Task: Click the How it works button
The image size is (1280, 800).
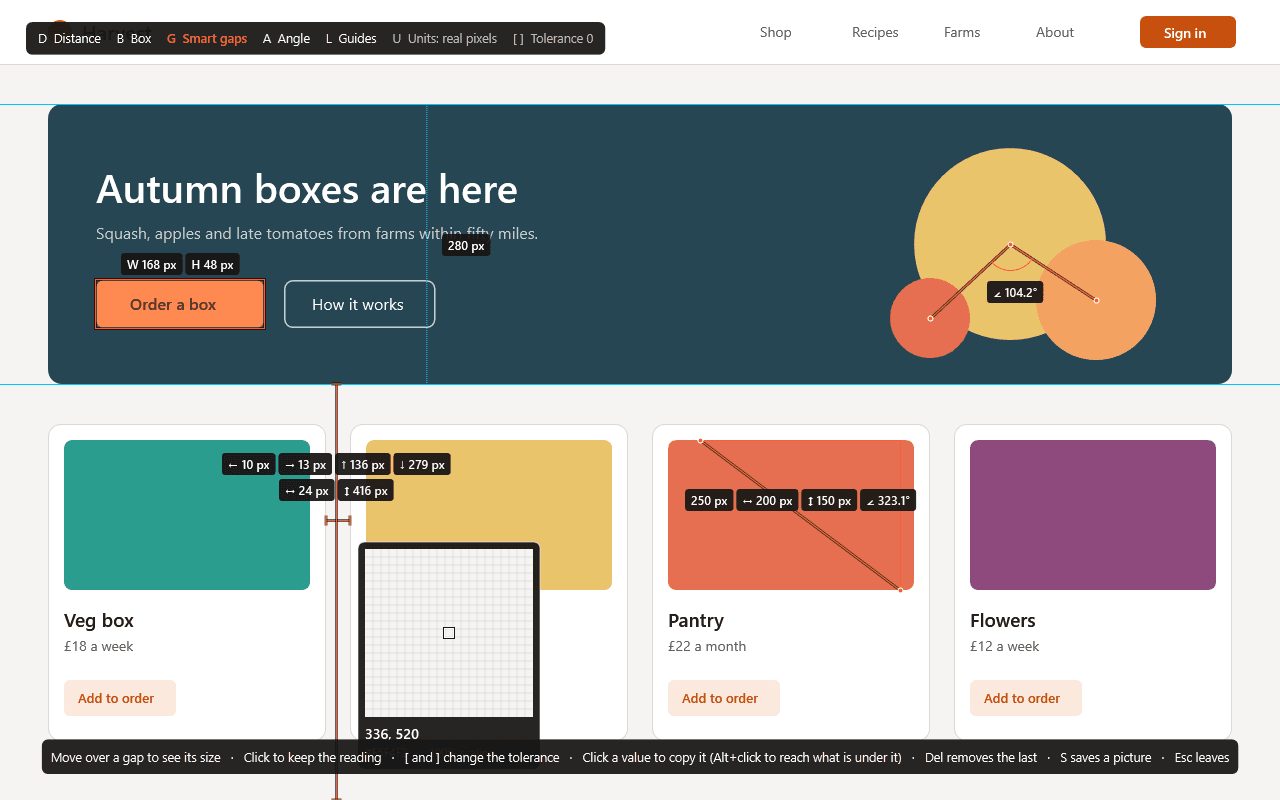Action: click(x=360, y=304)
